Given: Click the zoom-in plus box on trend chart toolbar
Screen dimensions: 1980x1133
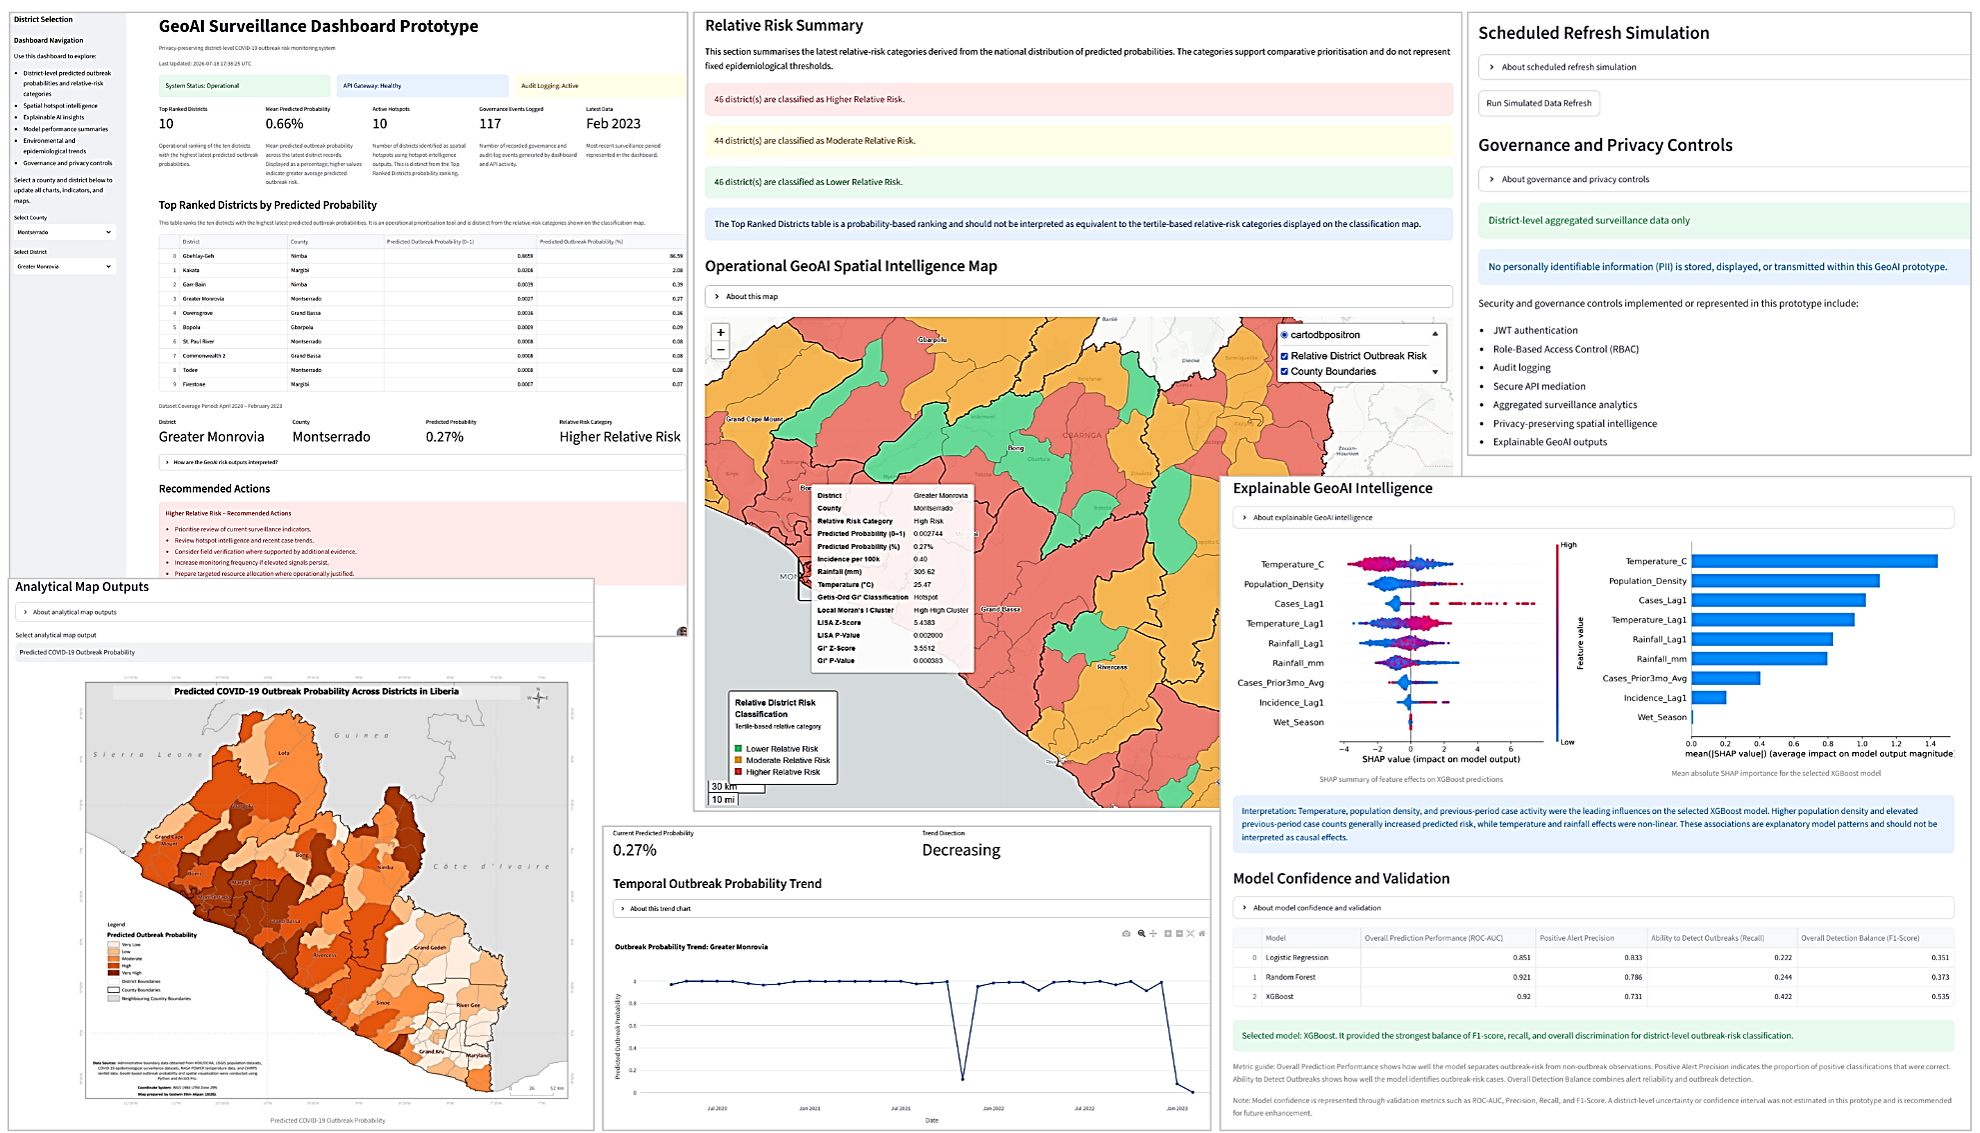Looking at the screenshot, I should (x=1168, y=933).
